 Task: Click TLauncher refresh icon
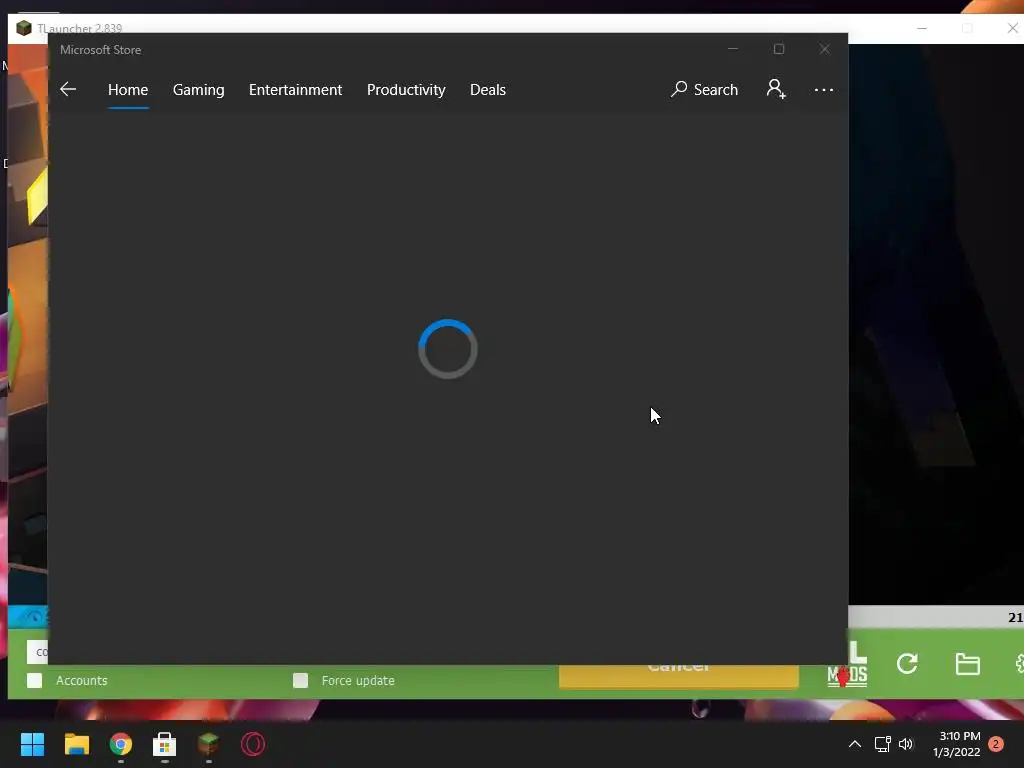[907, 664]
